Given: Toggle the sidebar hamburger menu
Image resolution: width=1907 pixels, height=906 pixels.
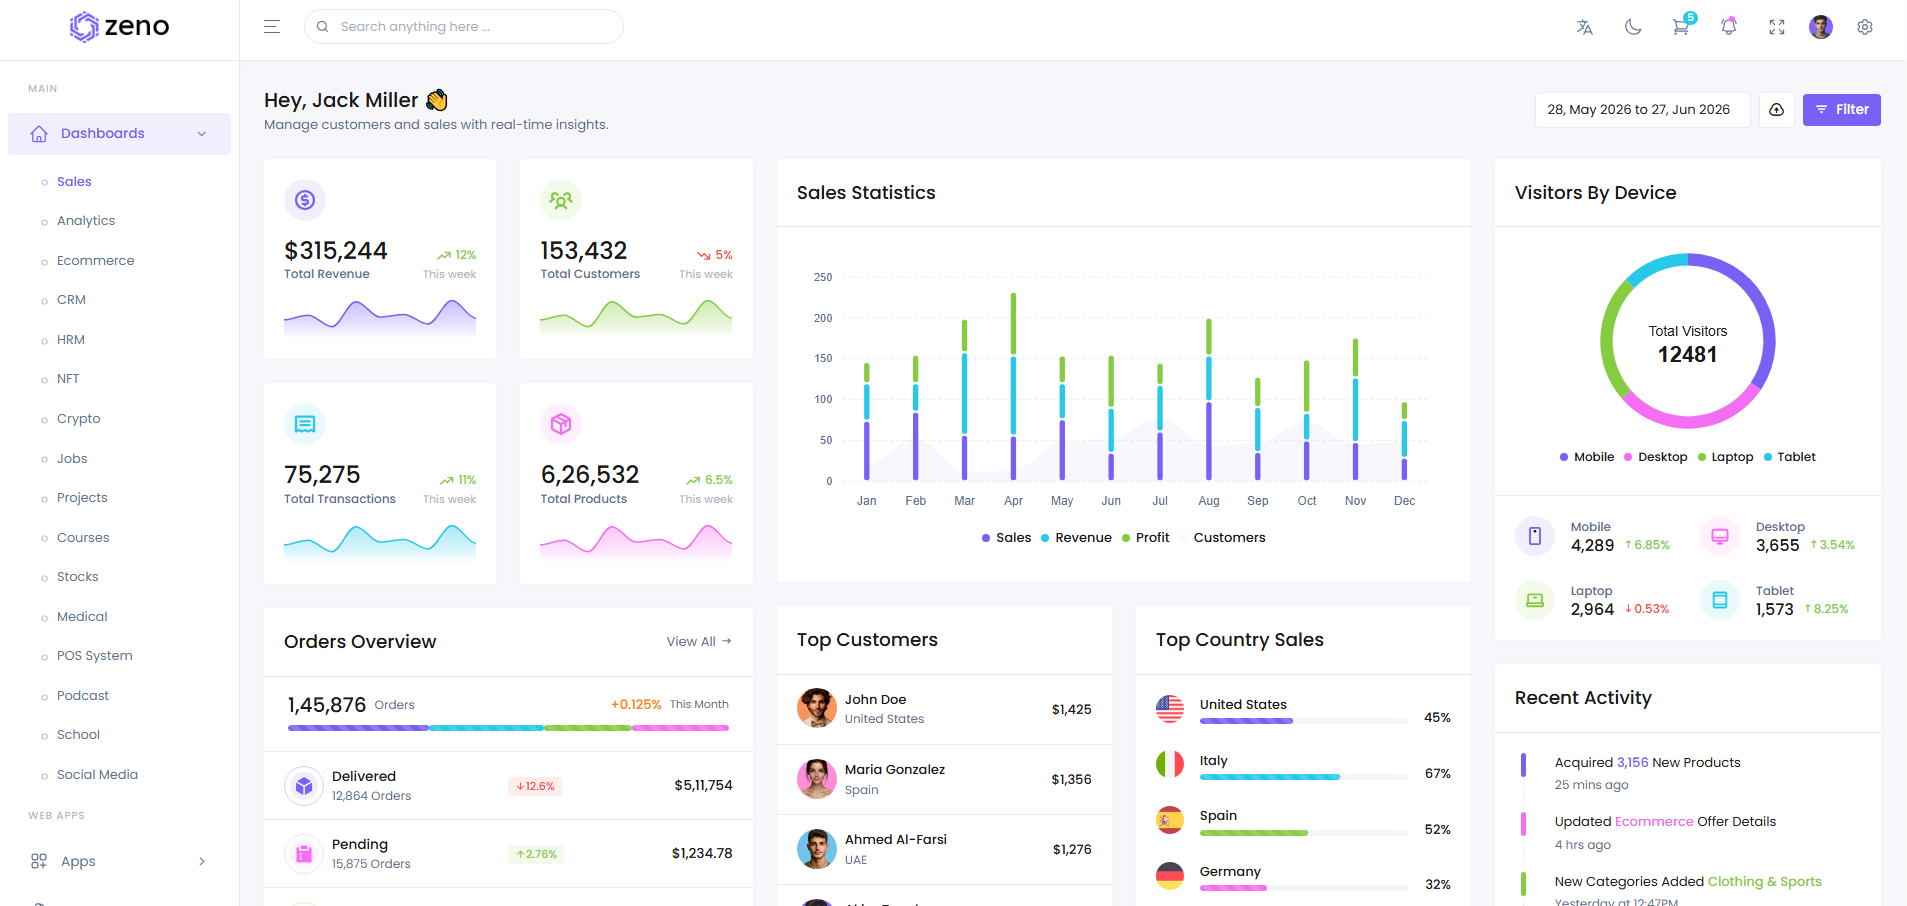Looking at the screenshot, I should [x=272, y=27].
